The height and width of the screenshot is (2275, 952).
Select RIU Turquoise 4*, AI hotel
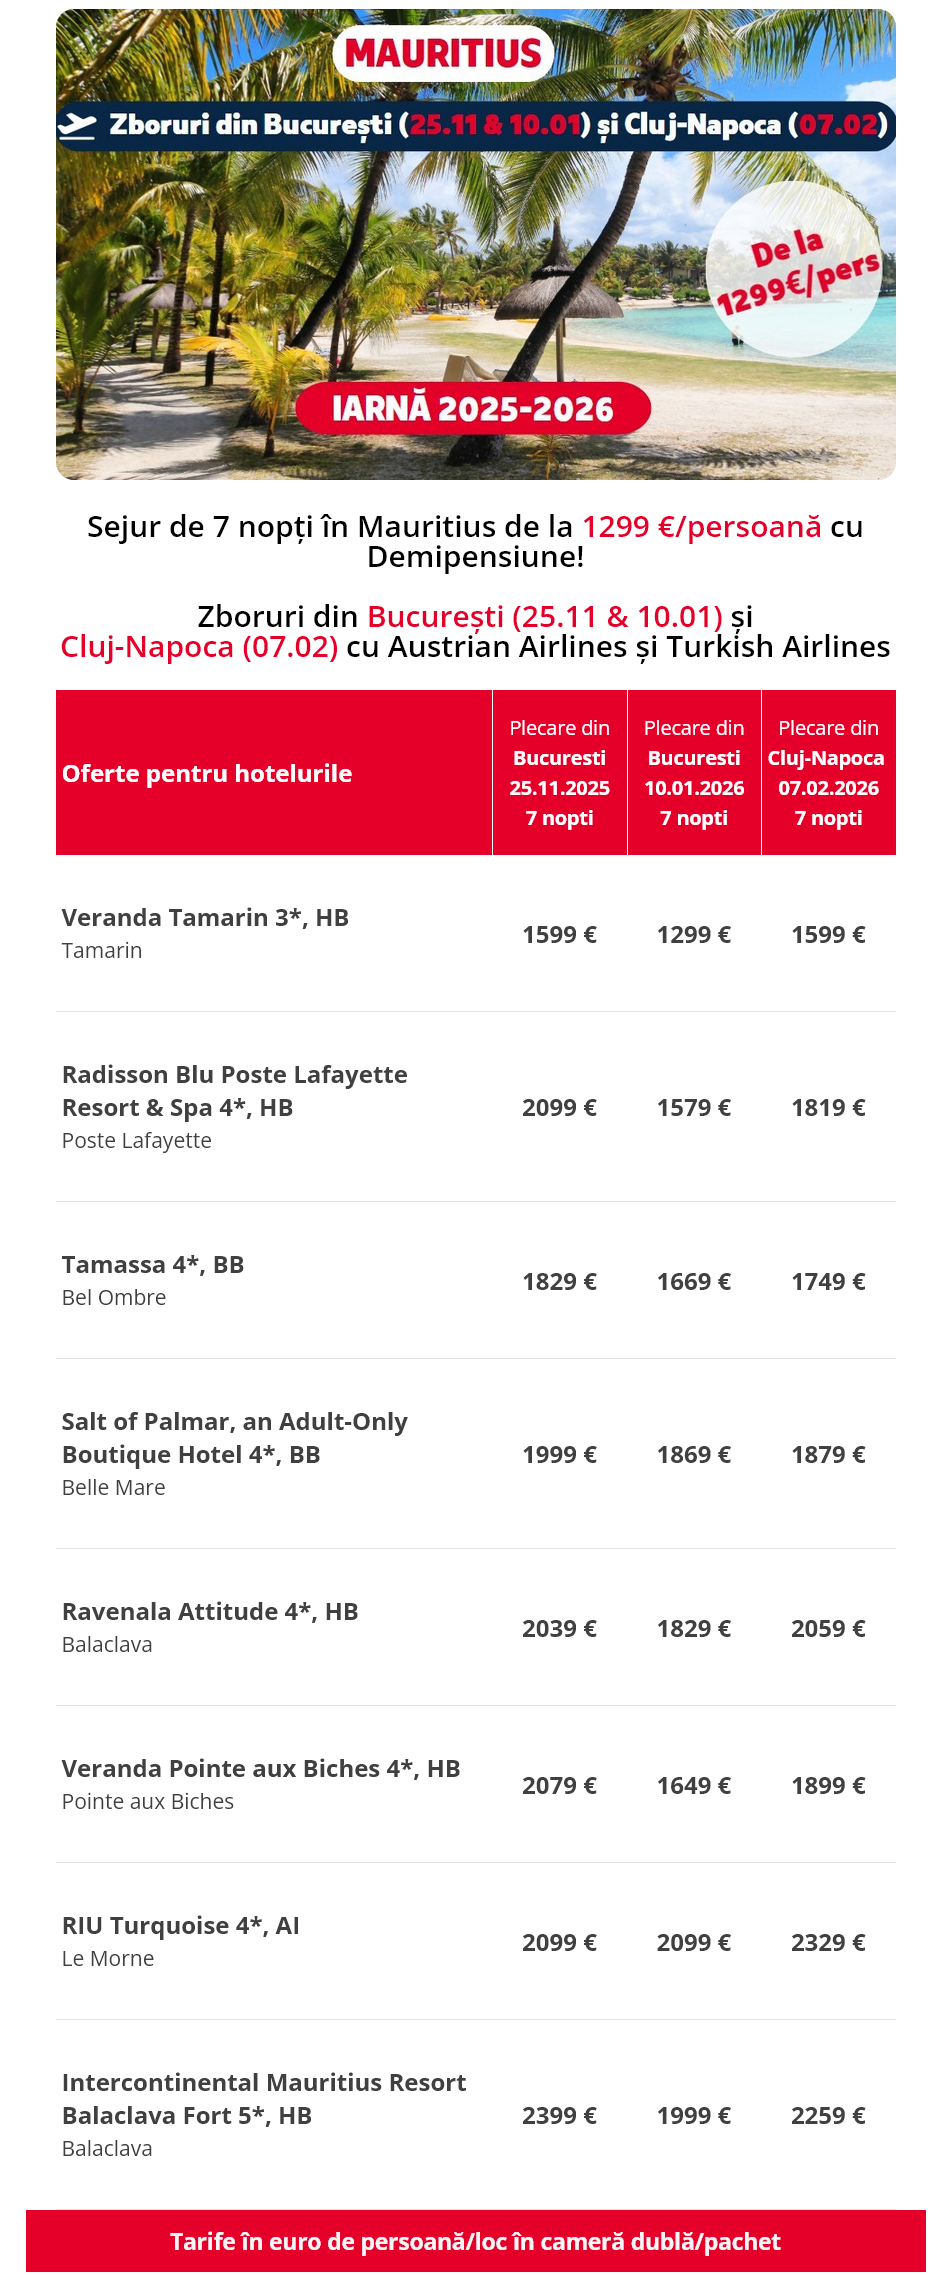(181, 1926)
